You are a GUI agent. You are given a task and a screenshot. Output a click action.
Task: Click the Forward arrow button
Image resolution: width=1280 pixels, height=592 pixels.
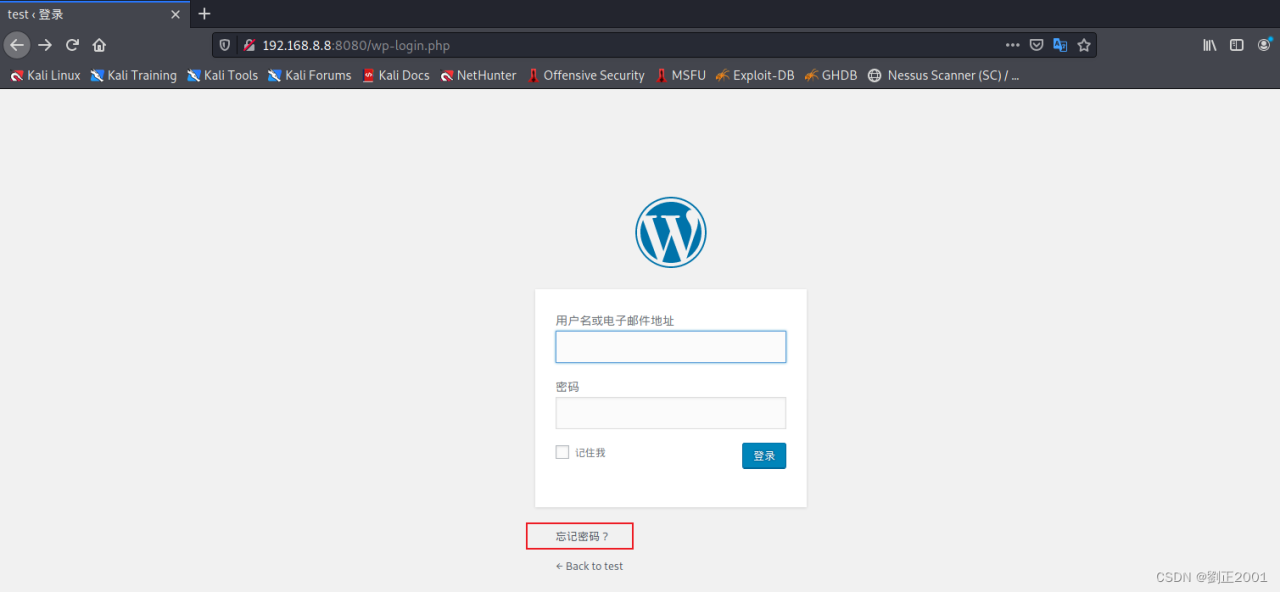click(45, 45)
